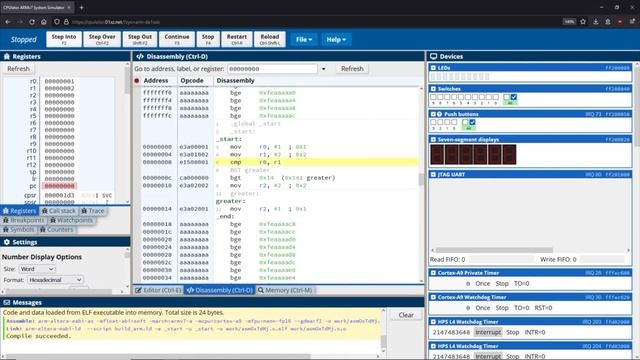Open the Counters tab
This screenshot has height=360, width=640.
tap(57, 229)
